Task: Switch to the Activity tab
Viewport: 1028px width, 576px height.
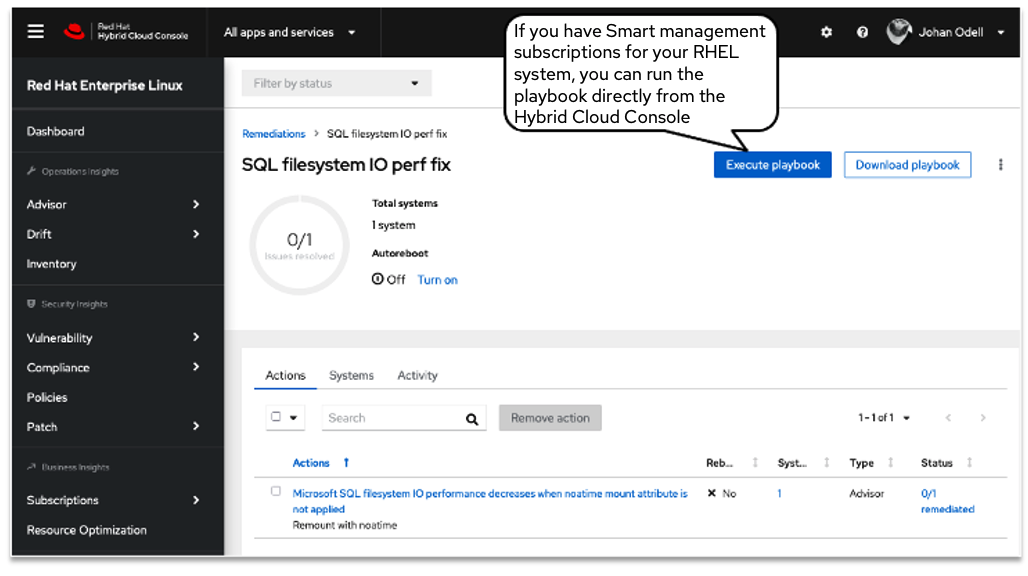Action: (417, 376)
